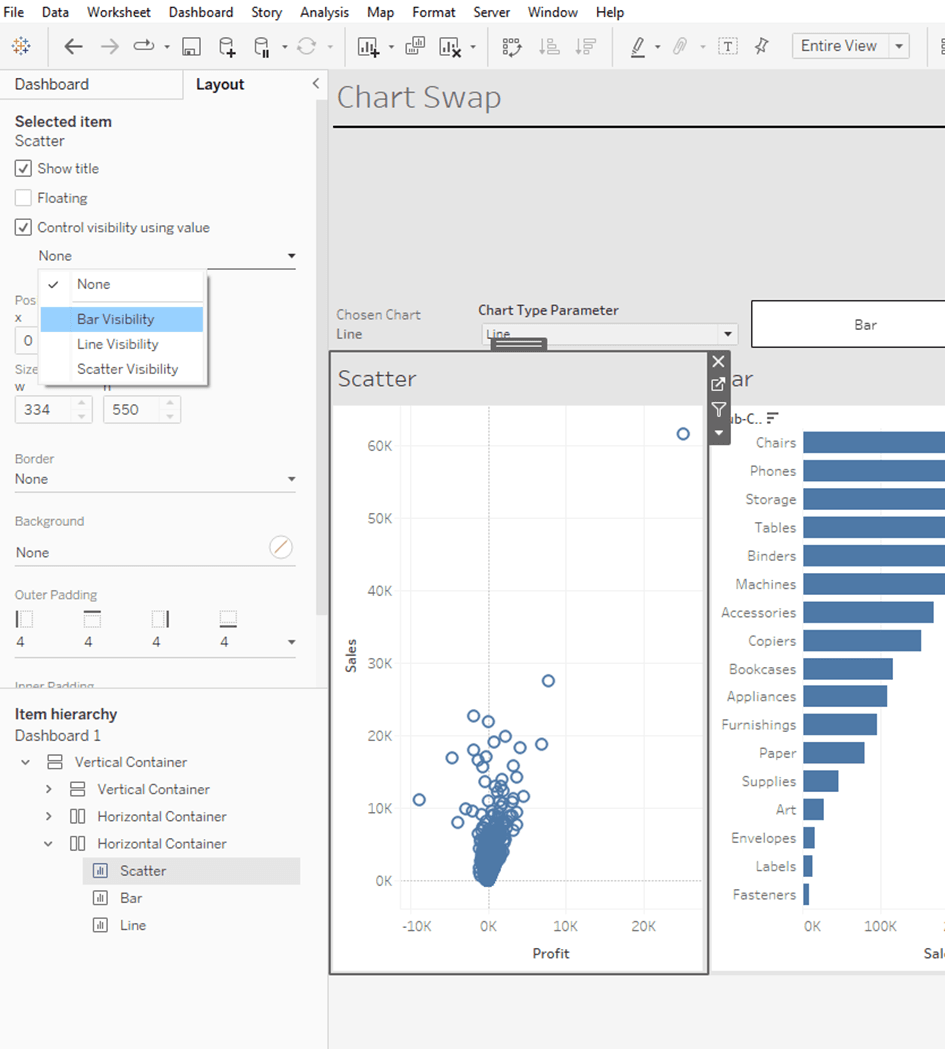
Task: Duplicate sheet icon in toolbar
Action: coord(415,46)
